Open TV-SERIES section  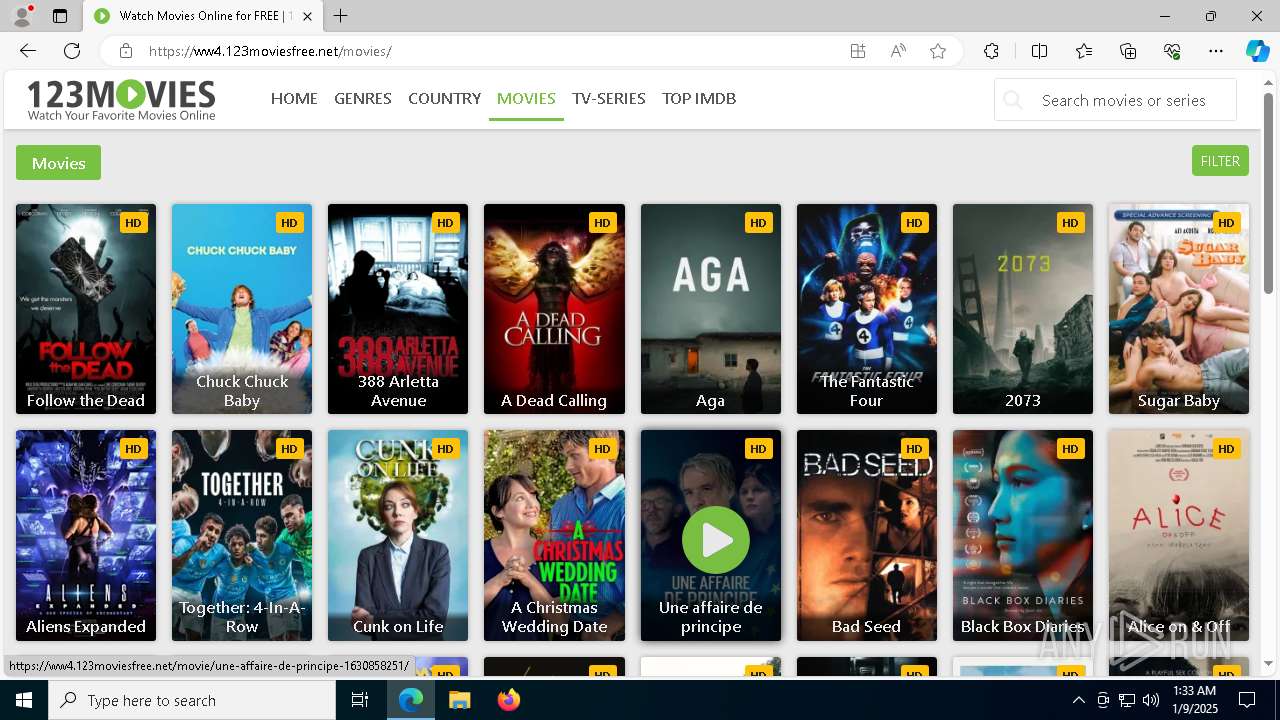point(609,99)
